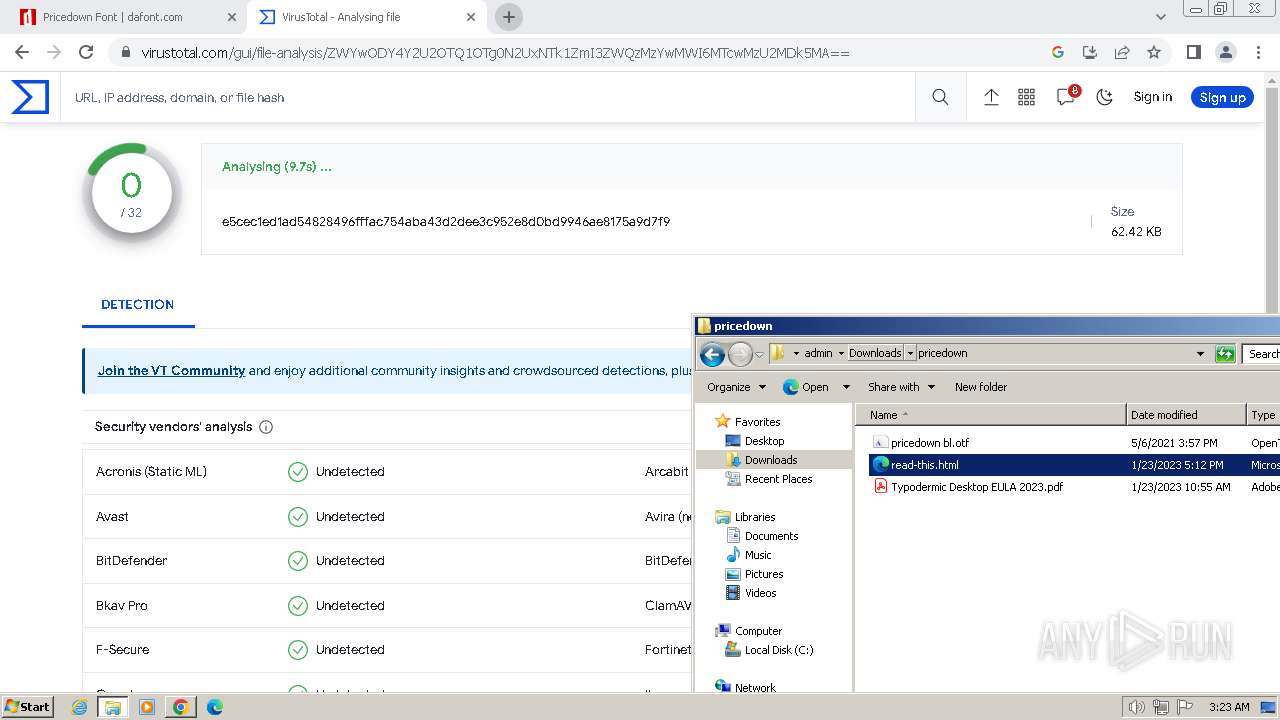Open the Chrome three-dot menu
Screen dimensions: 1280x720
point(1257,52)
